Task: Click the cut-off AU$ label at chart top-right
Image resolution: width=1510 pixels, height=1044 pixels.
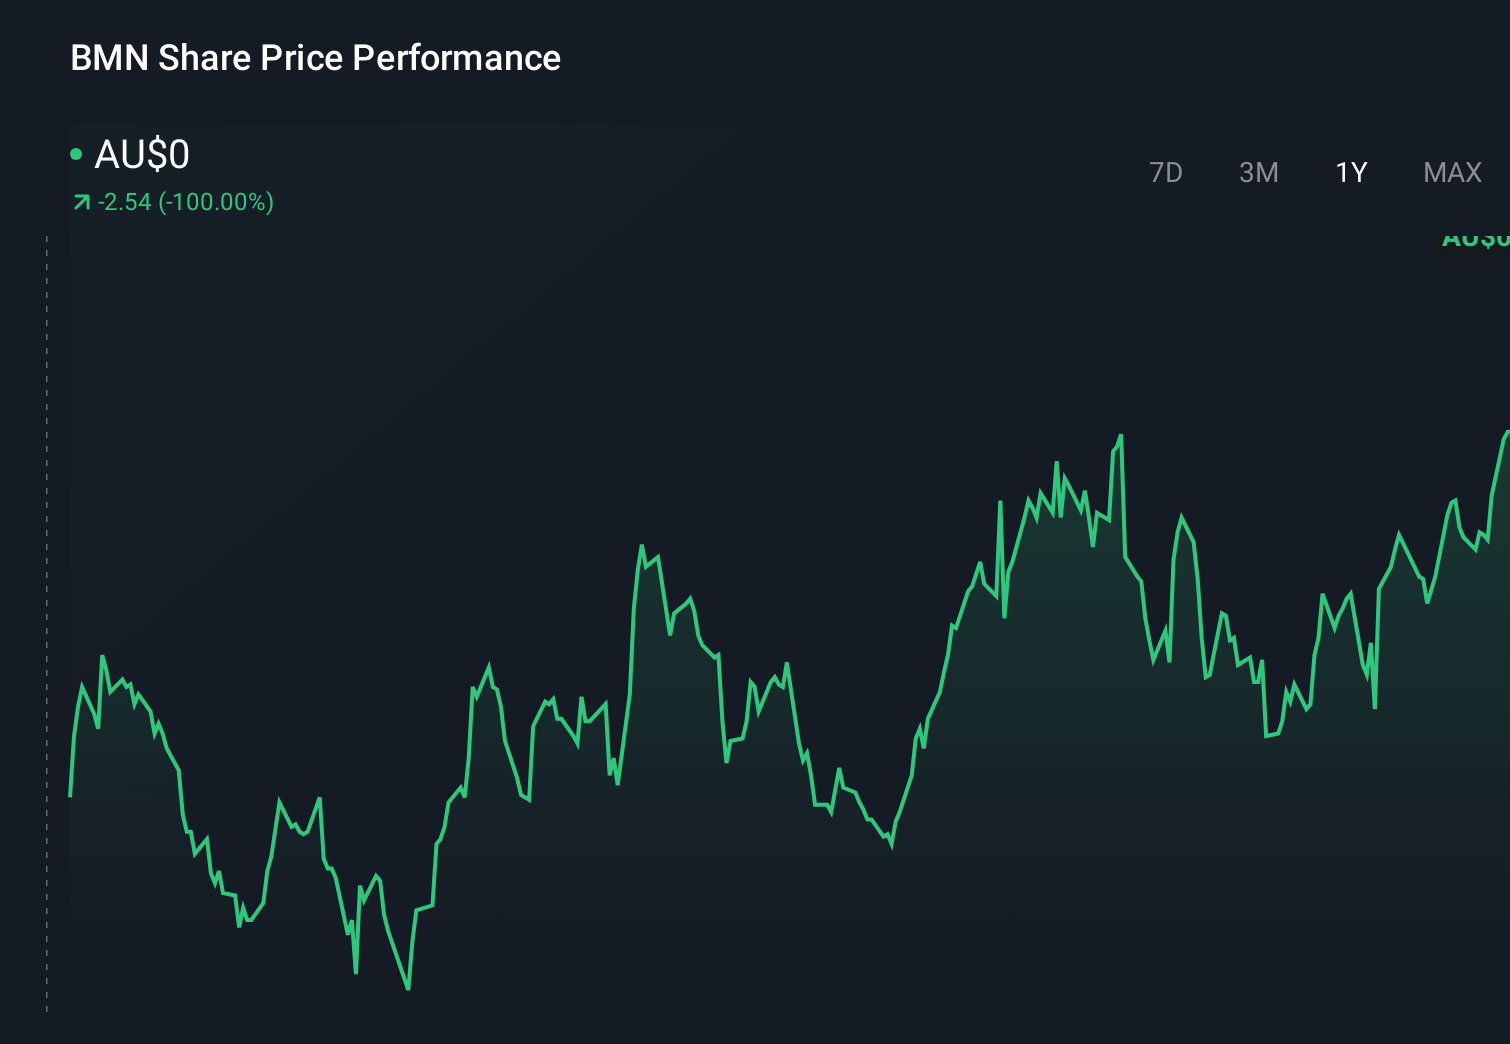Action: (1476, 240)
